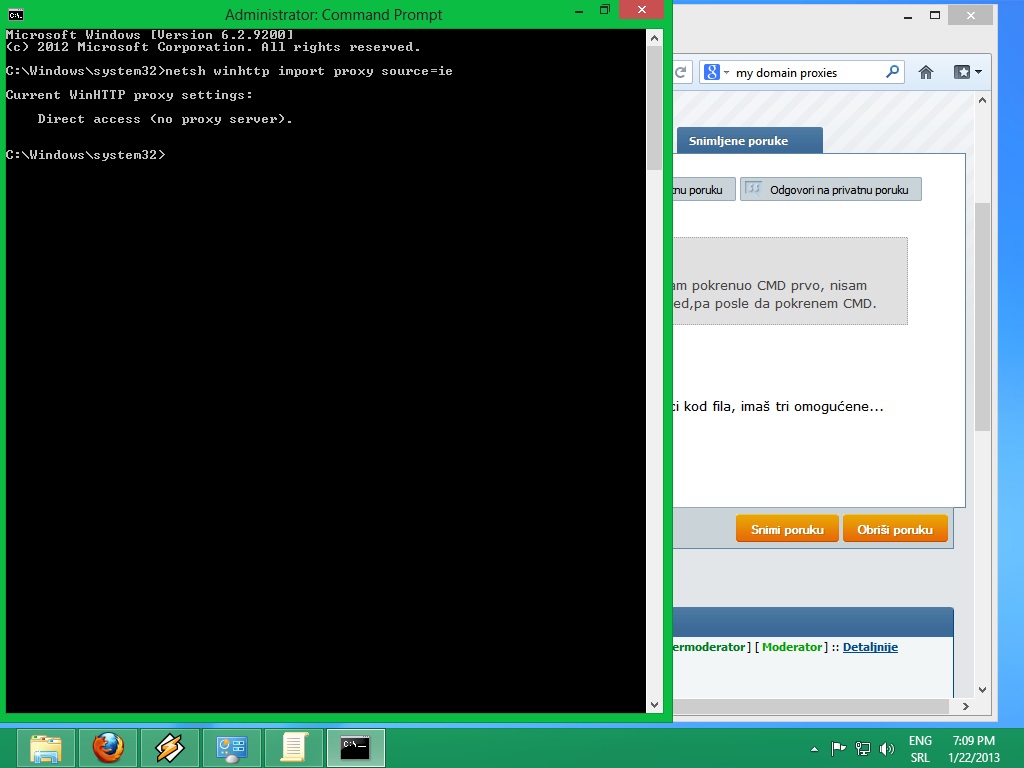The height and width of the screenshot is (768, 1024).
Task: Open the Detaljnije link
Action: point(870,647)
